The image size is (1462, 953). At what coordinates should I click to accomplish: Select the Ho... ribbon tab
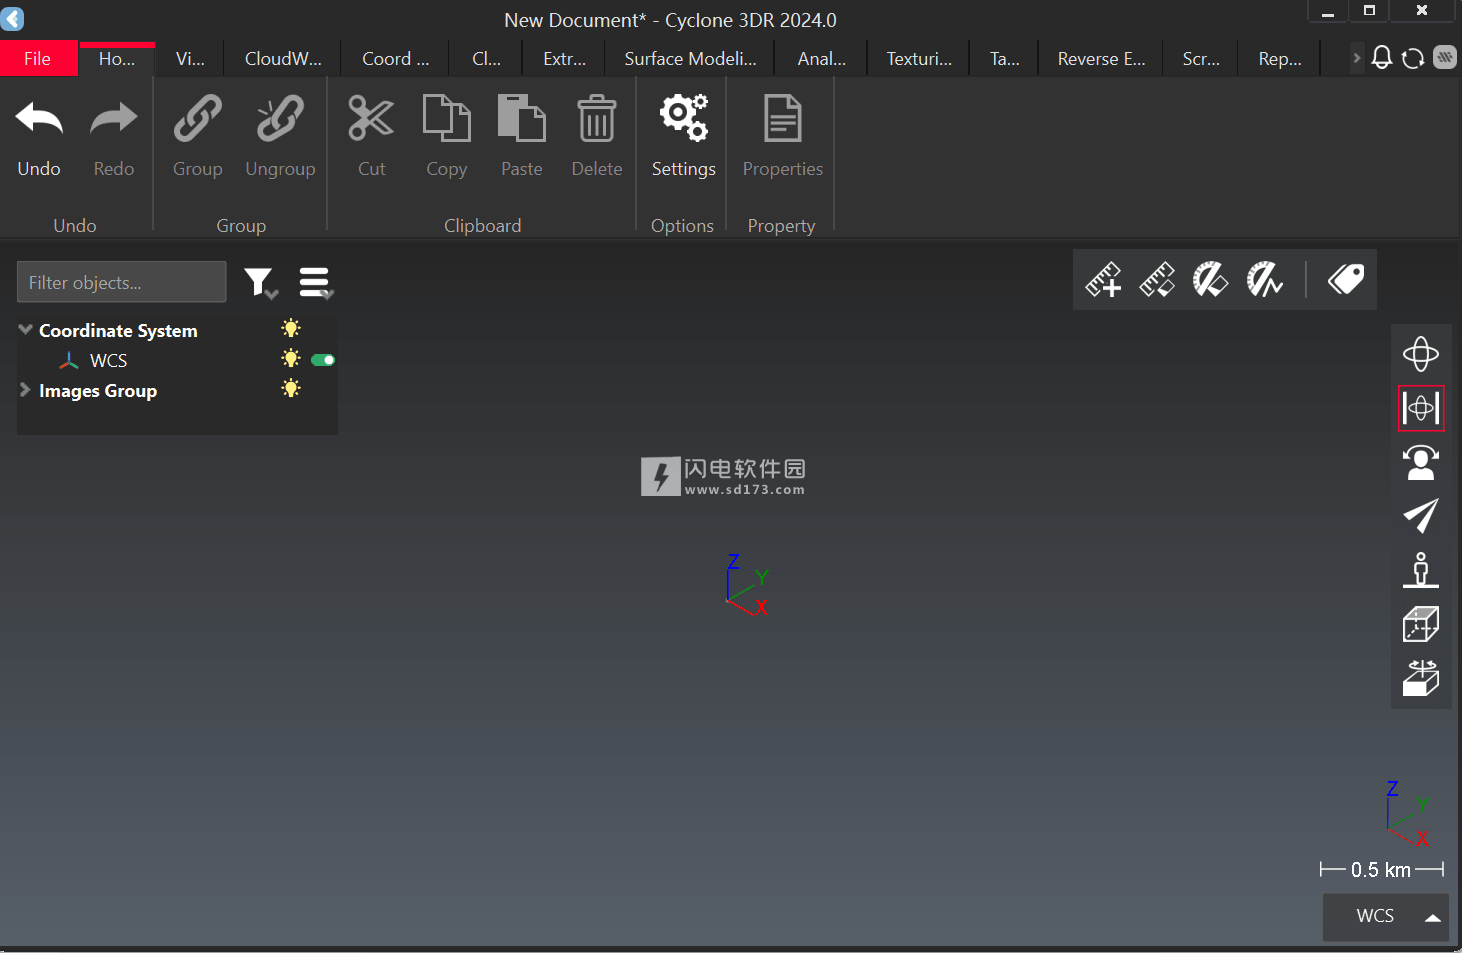(117, 59)
